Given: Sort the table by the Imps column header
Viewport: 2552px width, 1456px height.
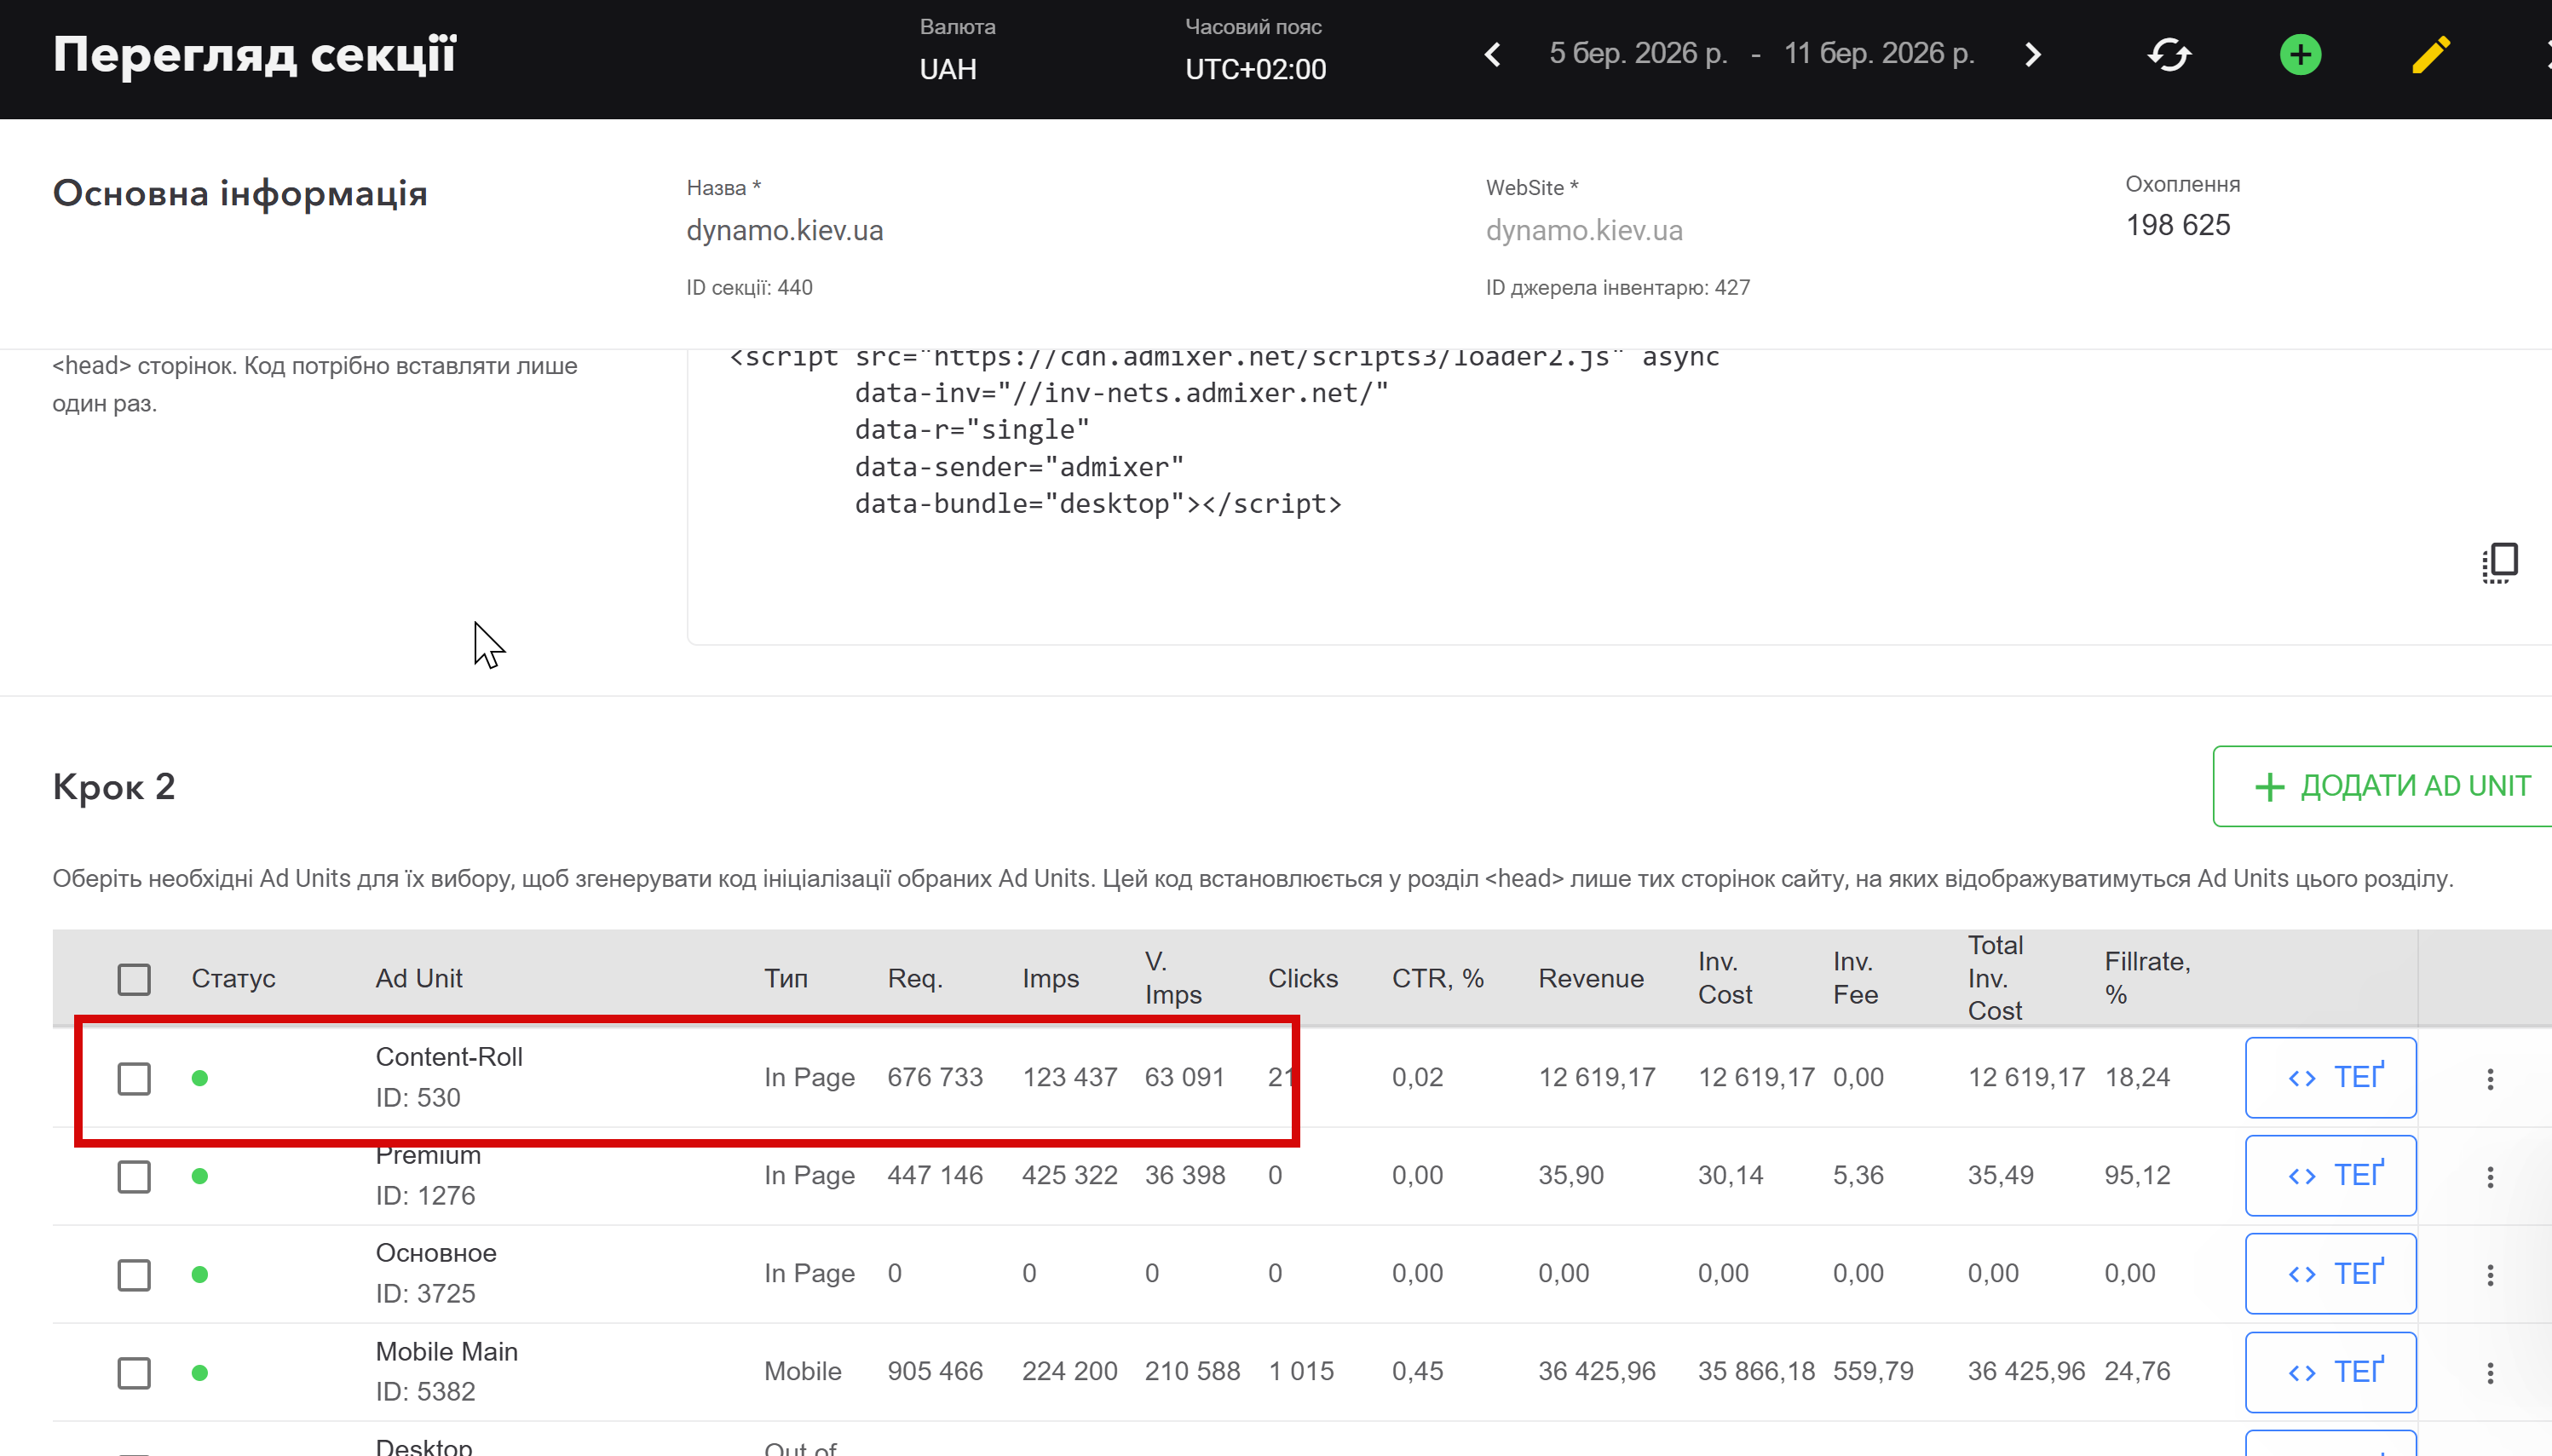Looking at the screenshot, I should 1050,978.
